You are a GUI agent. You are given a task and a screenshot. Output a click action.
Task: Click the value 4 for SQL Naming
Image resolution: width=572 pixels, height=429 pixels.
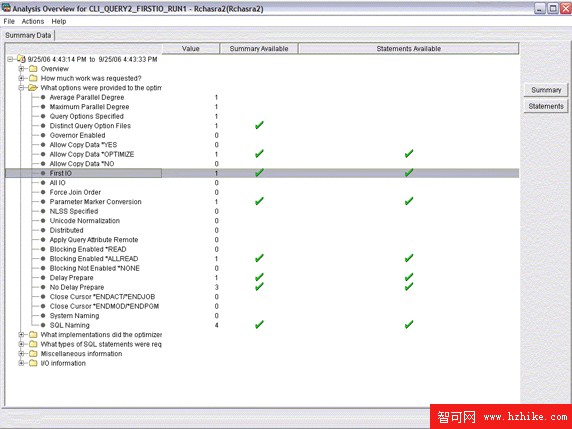216,325
